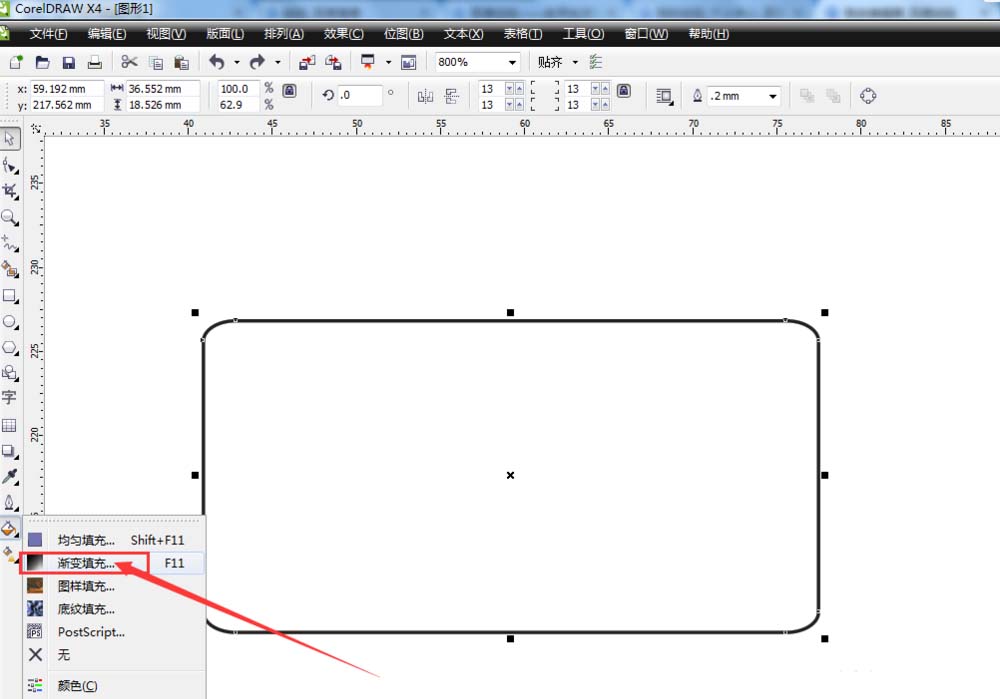This screenshot has height=699, width=1000.
Task: Open the 贴齐 snap dropdown
Action: click(x=575, y=62)
